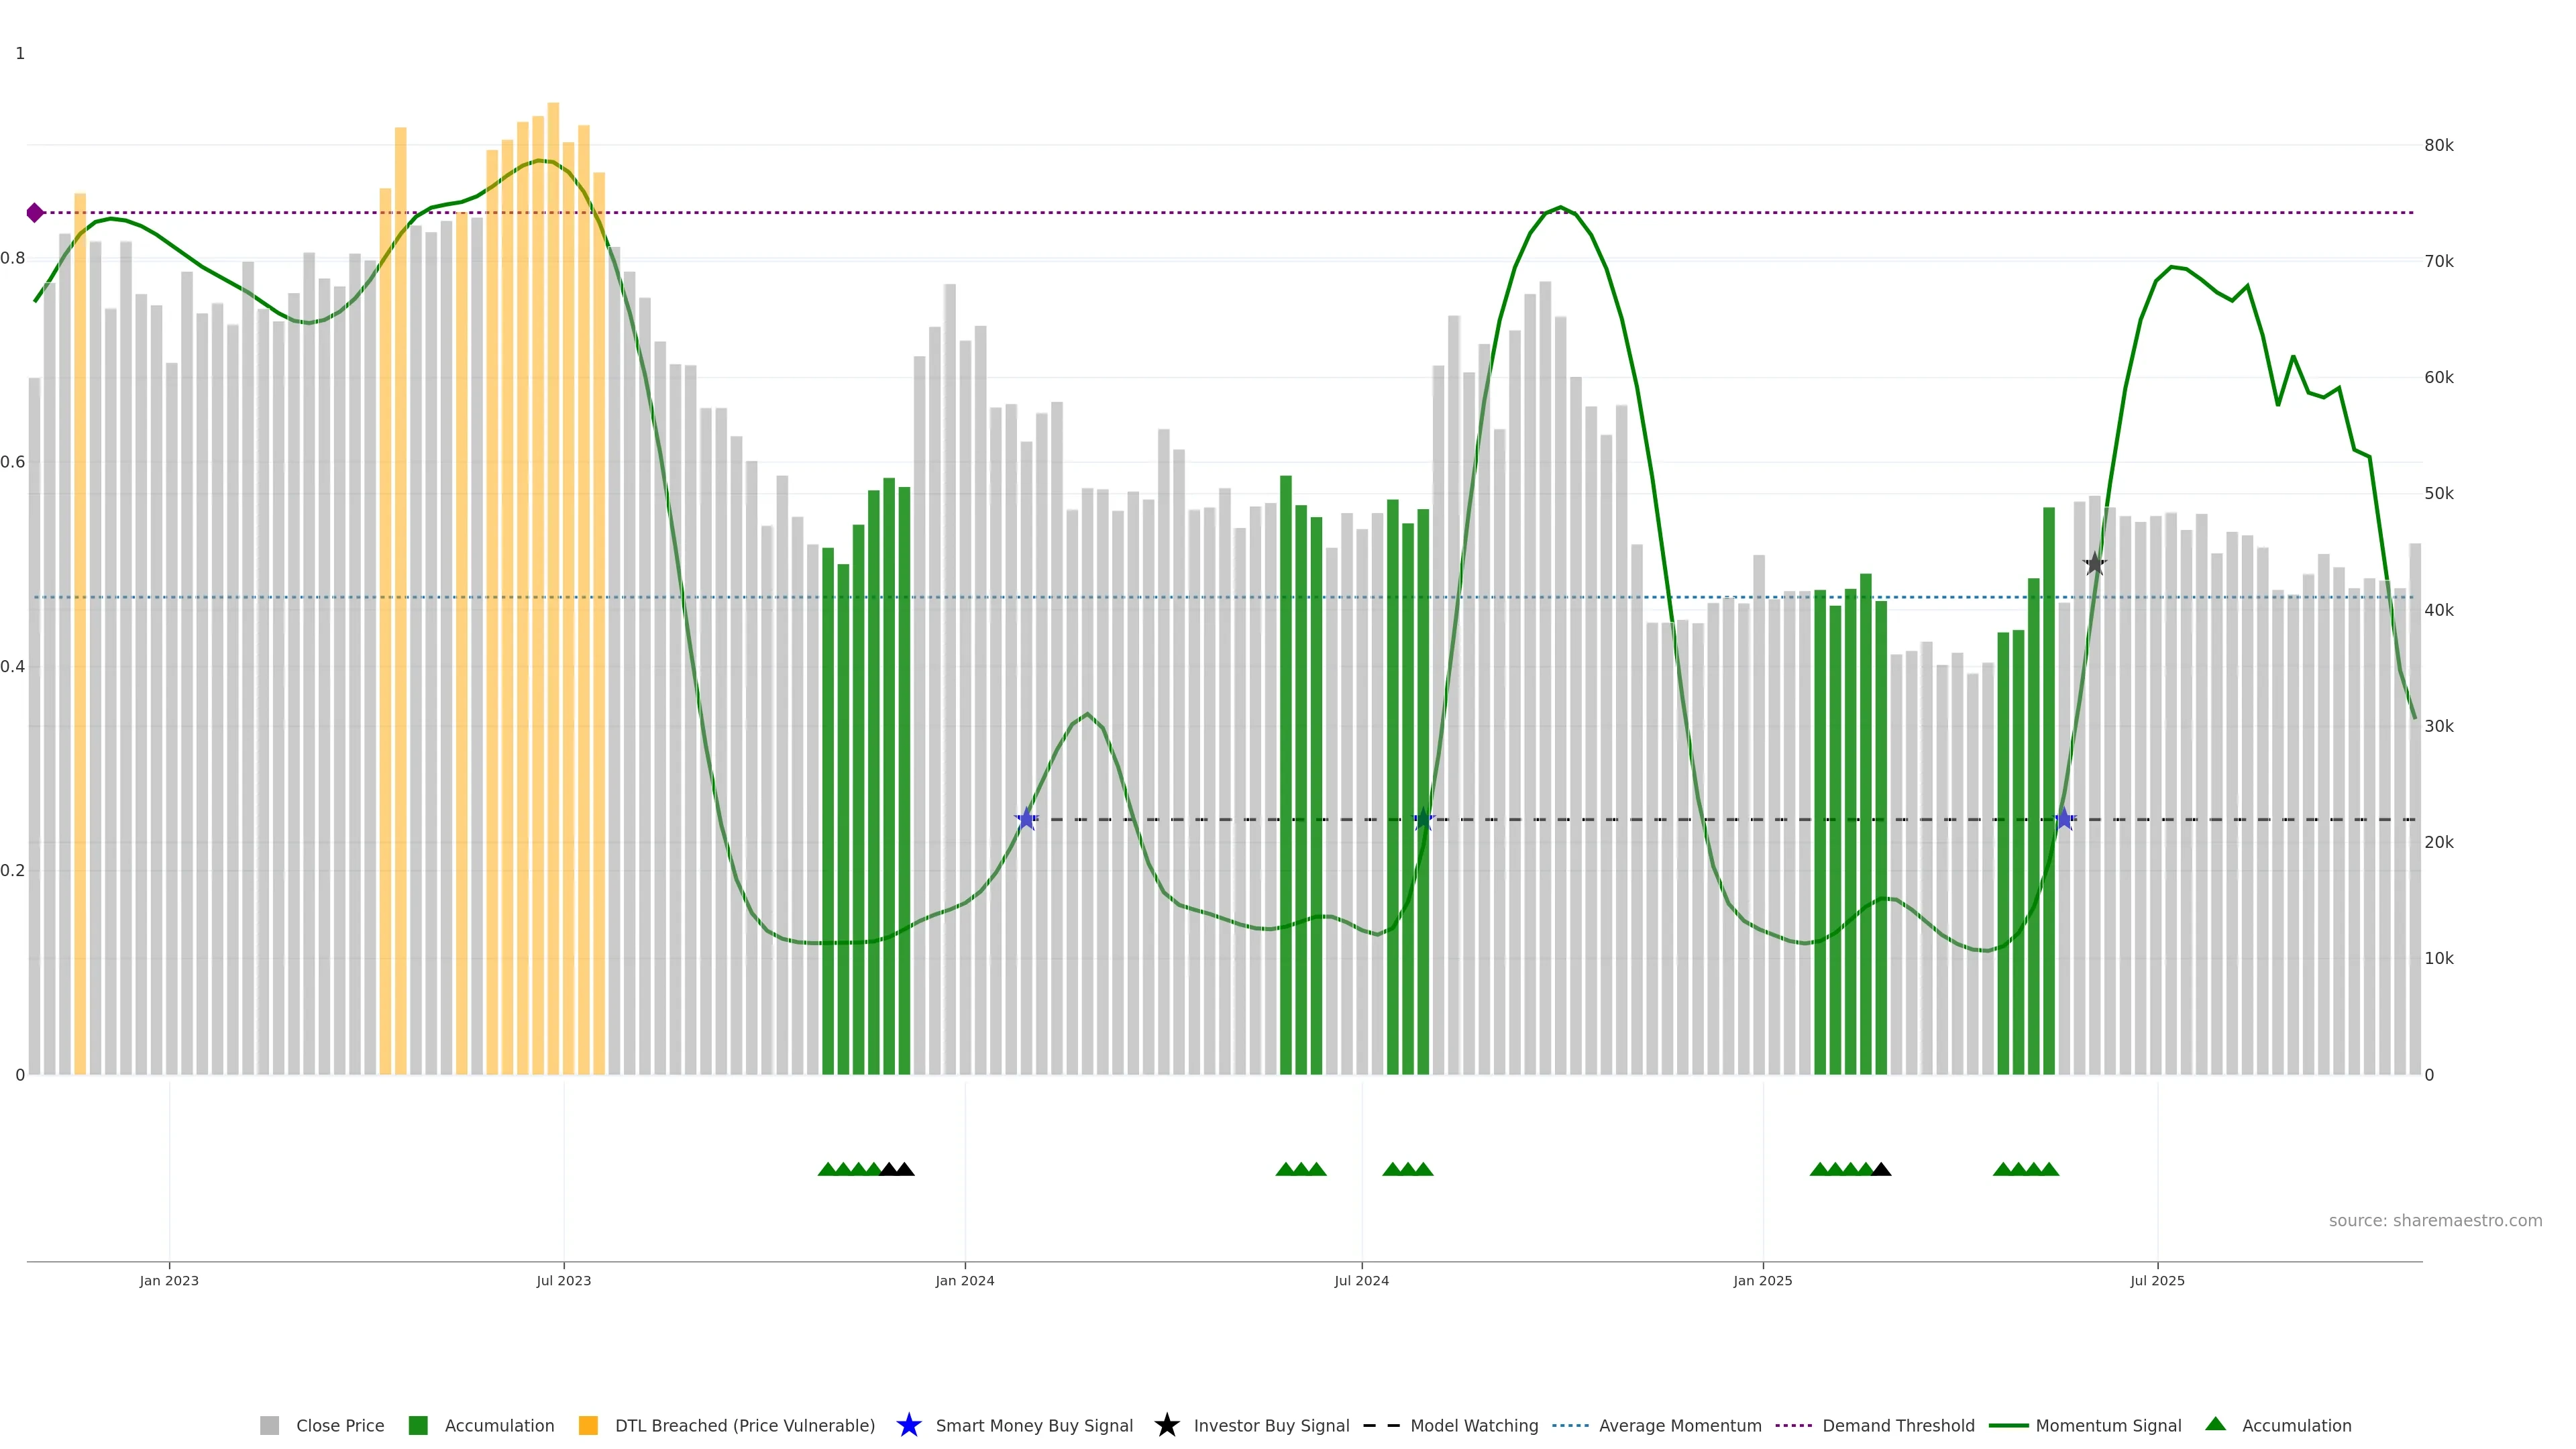
Task: Click the orange DTL Breached legend square
Action: coord(588,1425)
